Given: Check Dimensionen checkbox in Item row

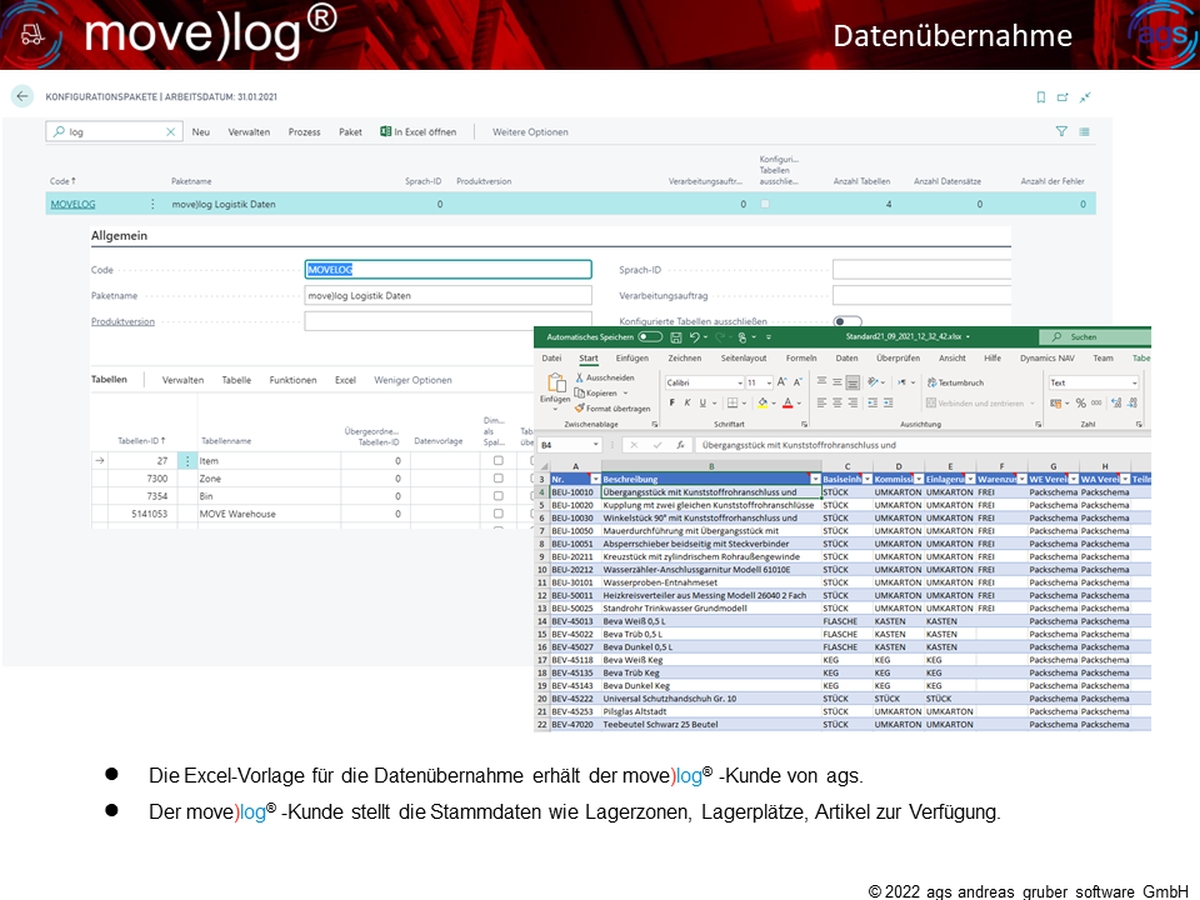Looking at the screenshot, I should click(498, 461).
